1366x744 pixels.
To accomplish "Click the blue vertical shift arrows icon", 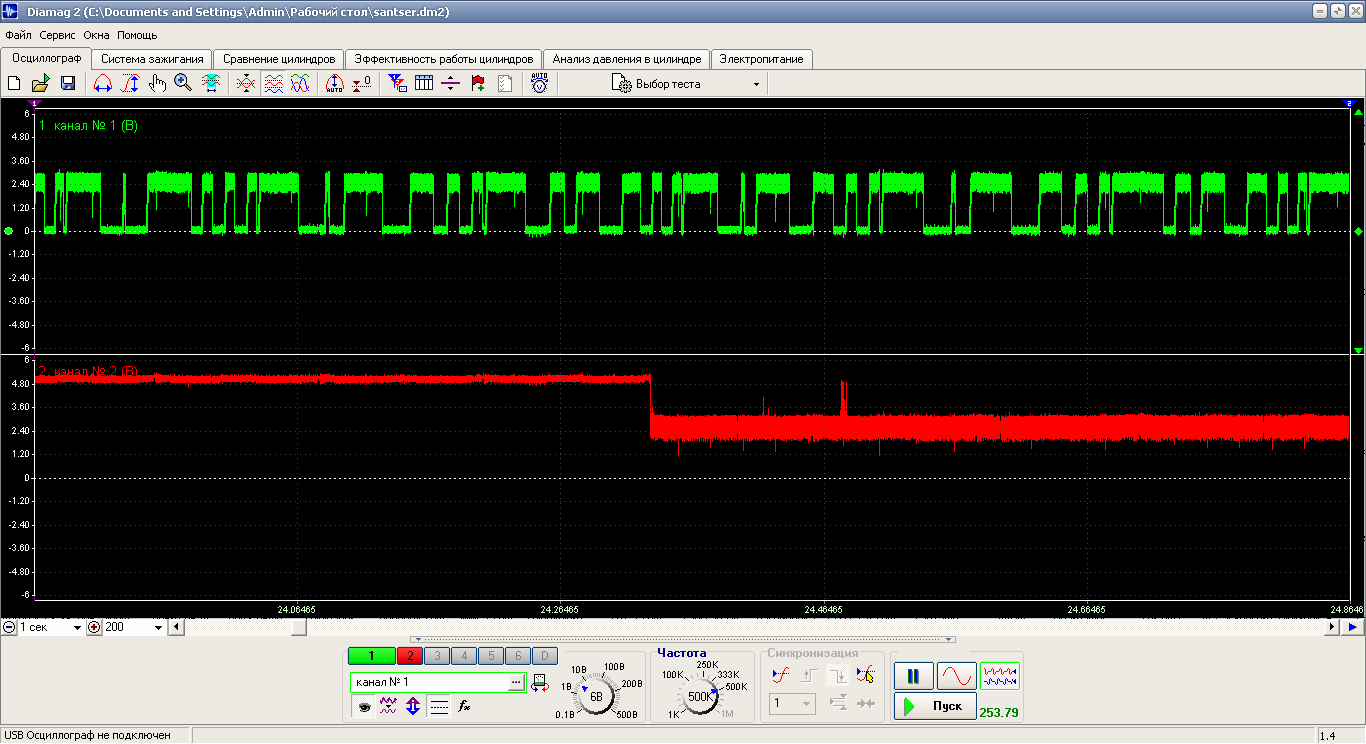I will (413, 706).
